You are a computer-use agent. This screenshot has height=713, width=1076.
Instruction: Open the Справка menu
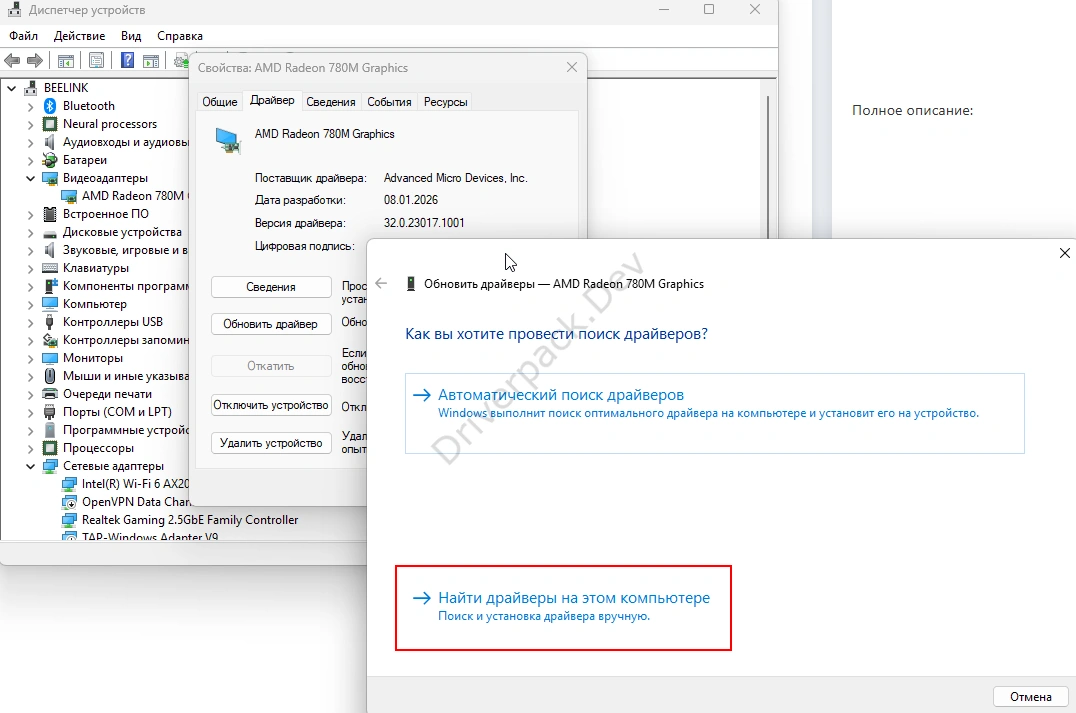pos(180,36)
